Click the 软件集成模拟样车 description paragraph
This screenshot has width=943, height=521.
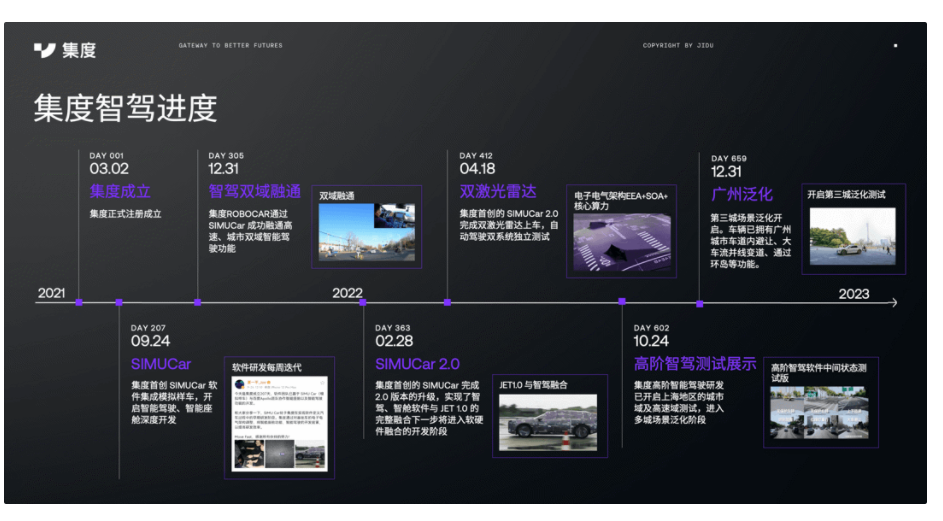click(x=174, y=402)
